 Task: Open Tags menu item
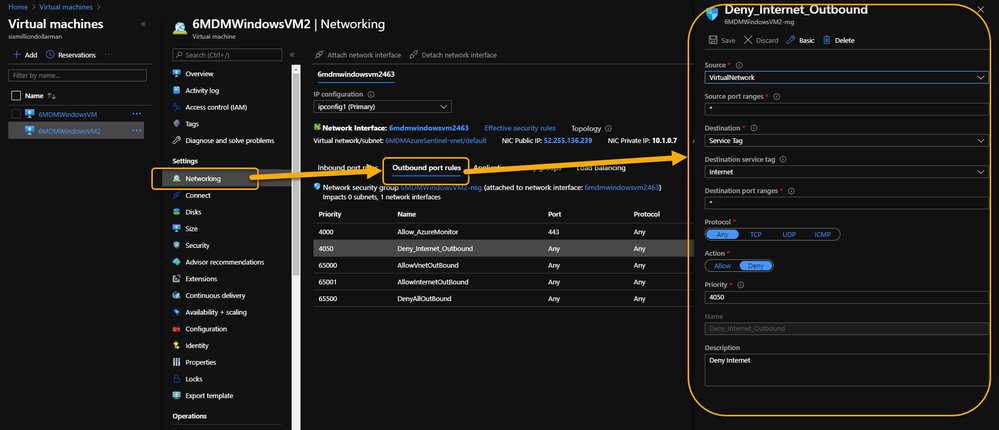192,124
